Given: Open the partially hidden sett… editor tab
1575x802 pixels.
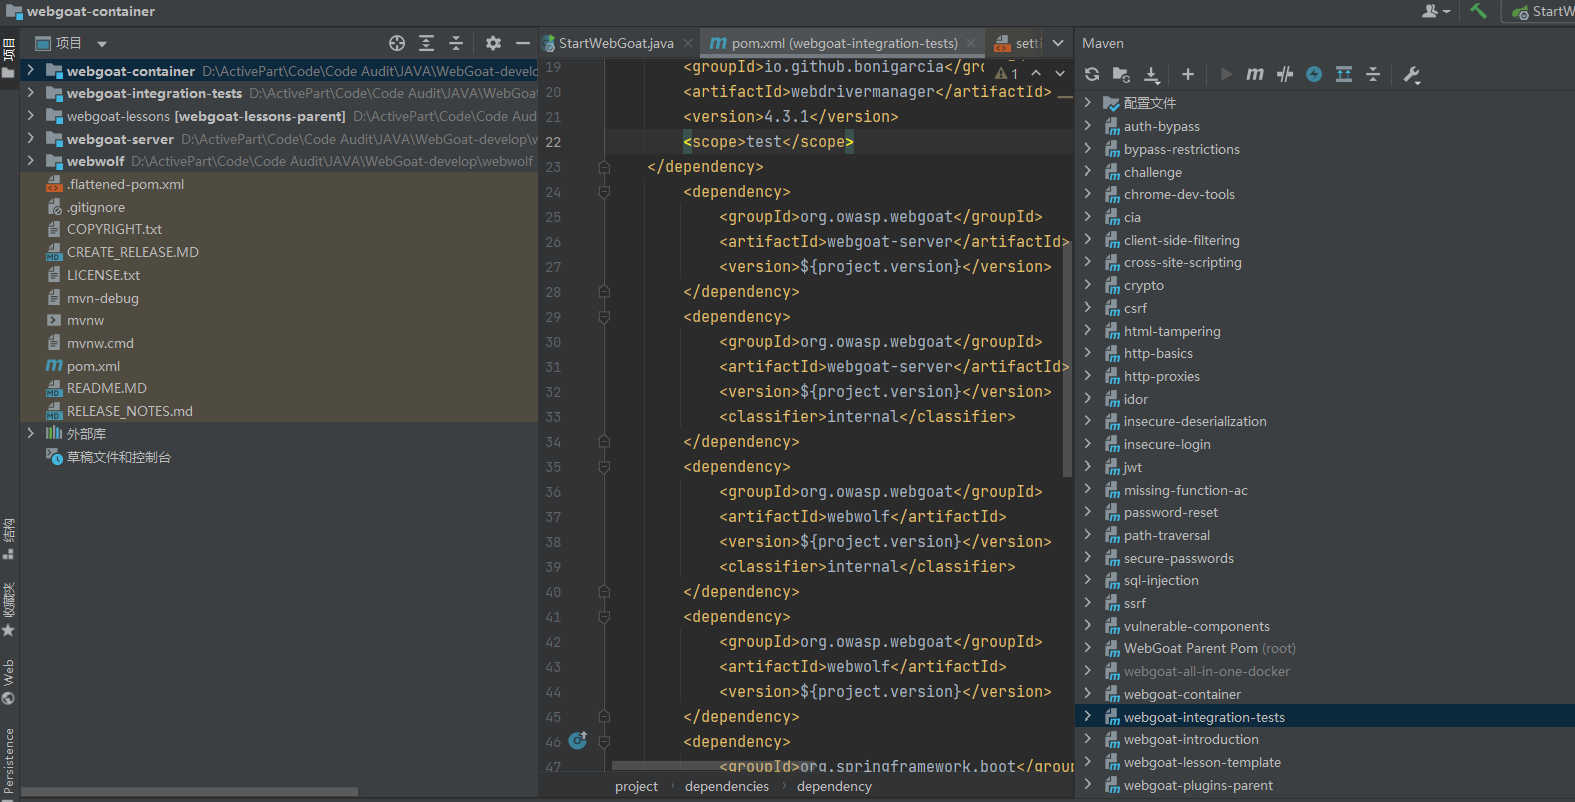Looking at the screenshot, I should point(1017,43).
